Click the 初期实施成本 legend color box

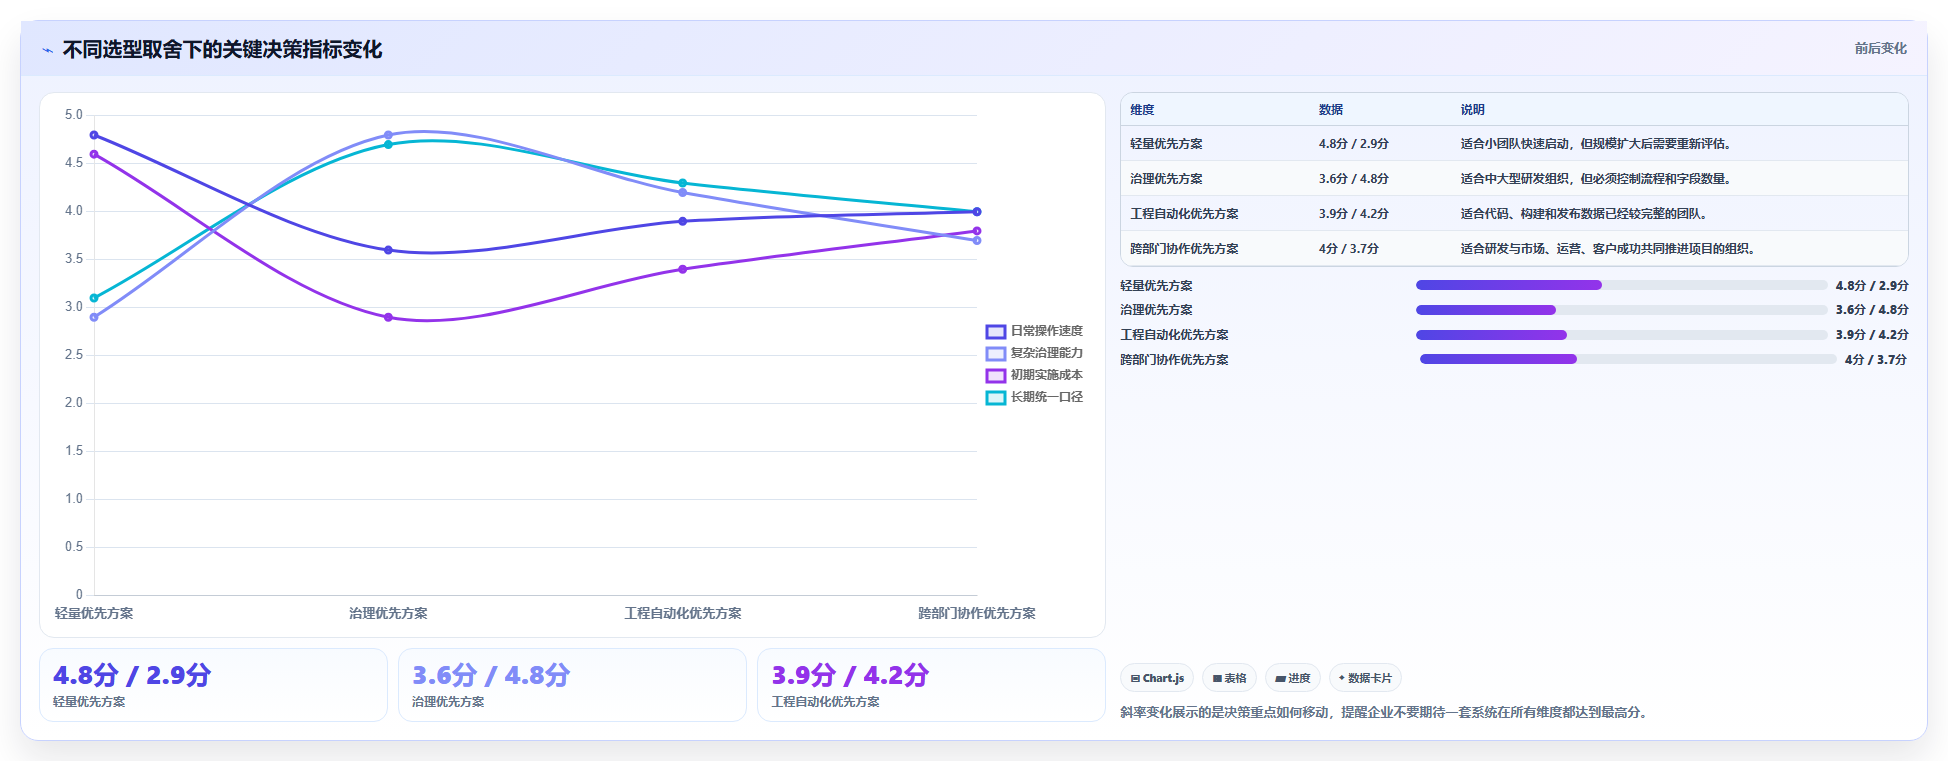coord(996,376)
